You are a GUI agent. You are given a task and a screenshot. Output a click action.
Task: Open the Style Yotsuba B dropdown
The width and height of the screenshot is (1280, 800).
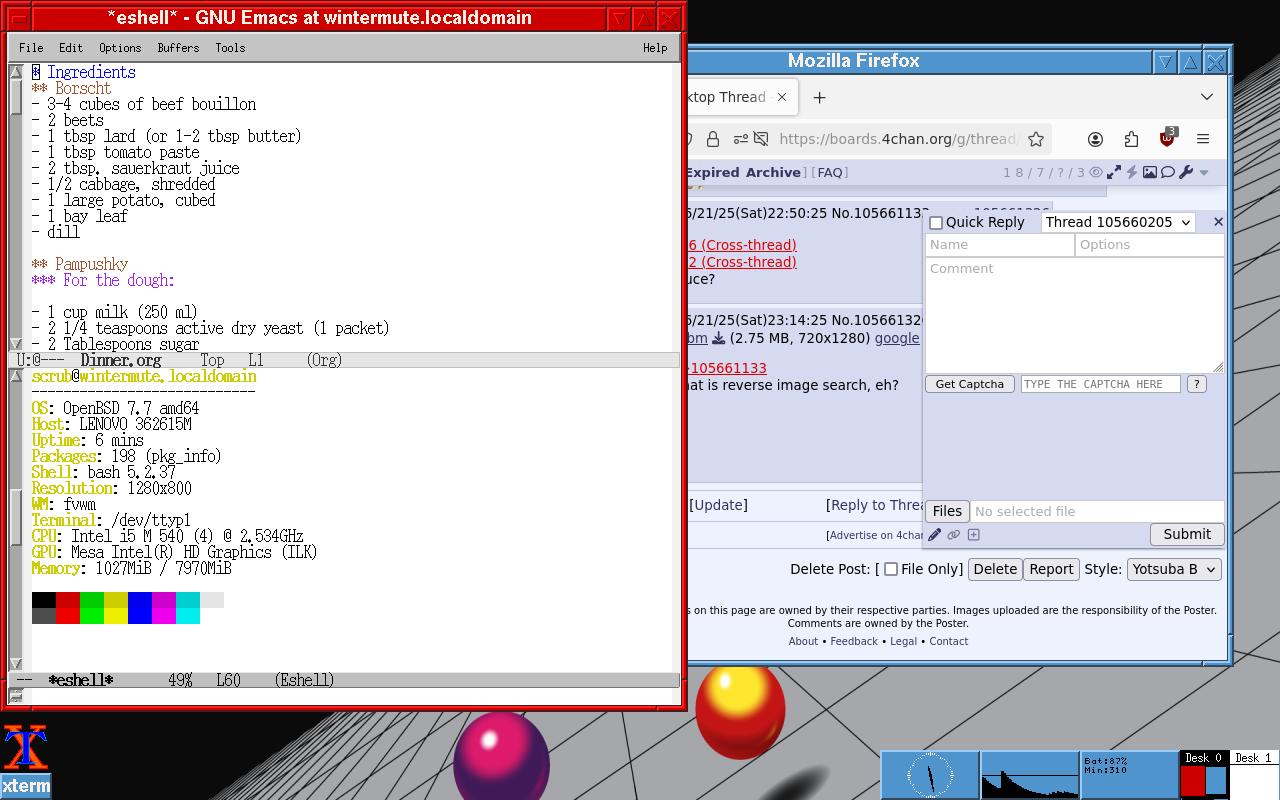1174,569
